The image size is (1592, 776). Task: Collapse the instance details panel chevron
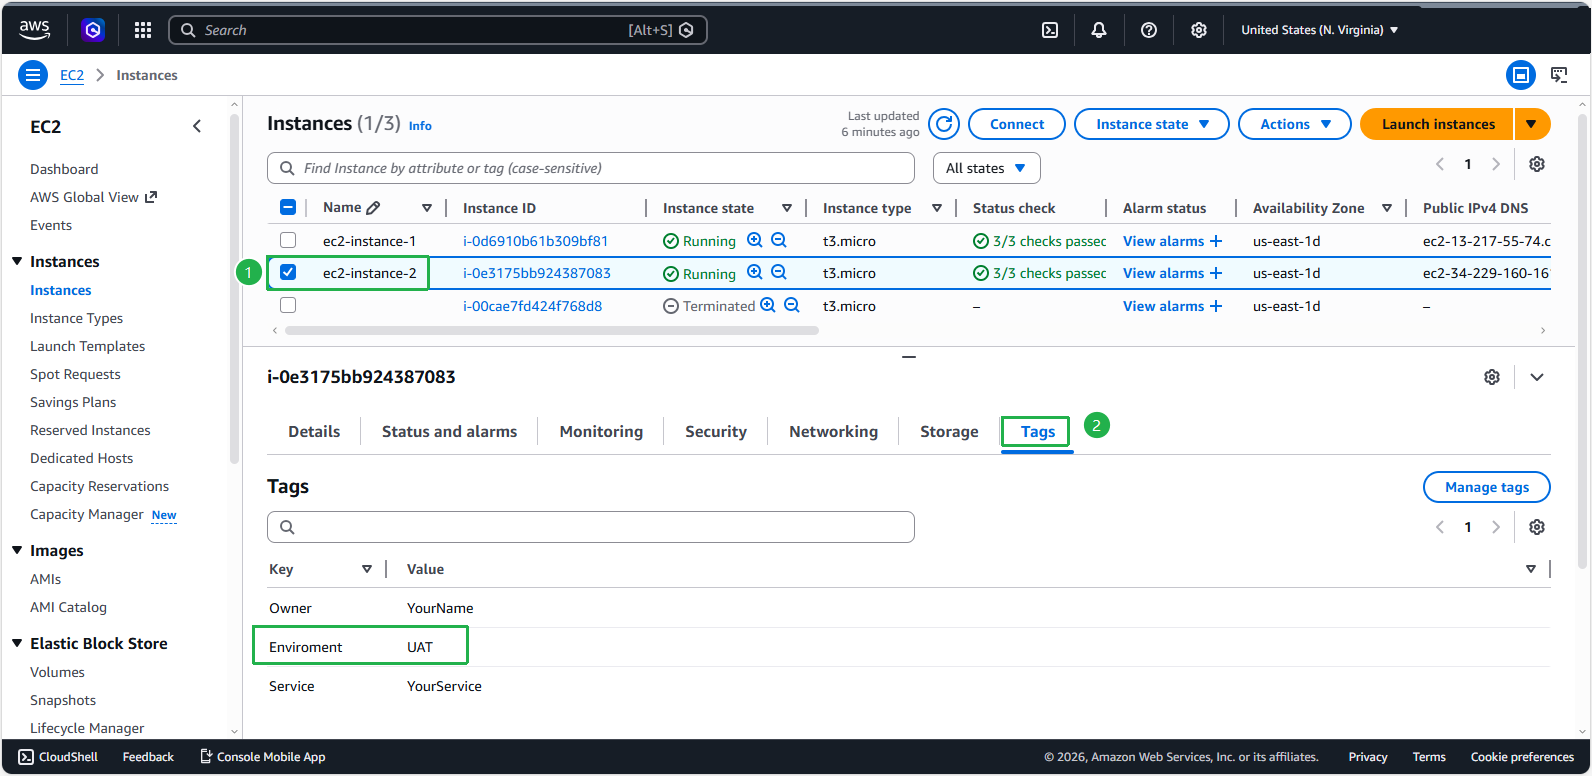pyautogui.click(x=1537, y=377)
